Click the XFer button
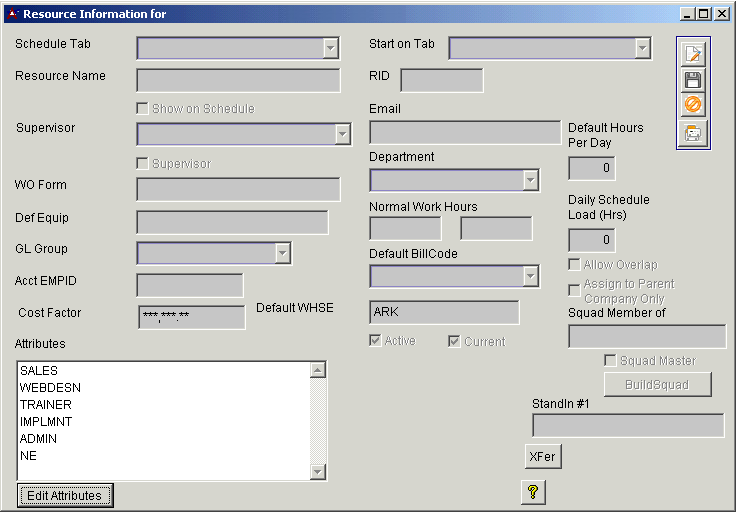 click(543, 456)
